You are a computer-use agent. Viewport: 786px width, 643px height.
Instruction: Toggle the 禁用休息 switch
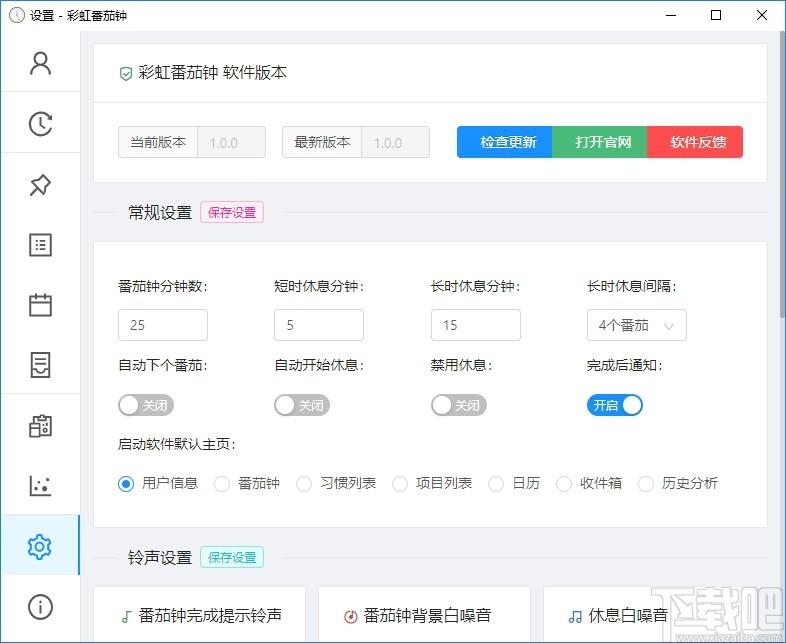coord(459,405)
